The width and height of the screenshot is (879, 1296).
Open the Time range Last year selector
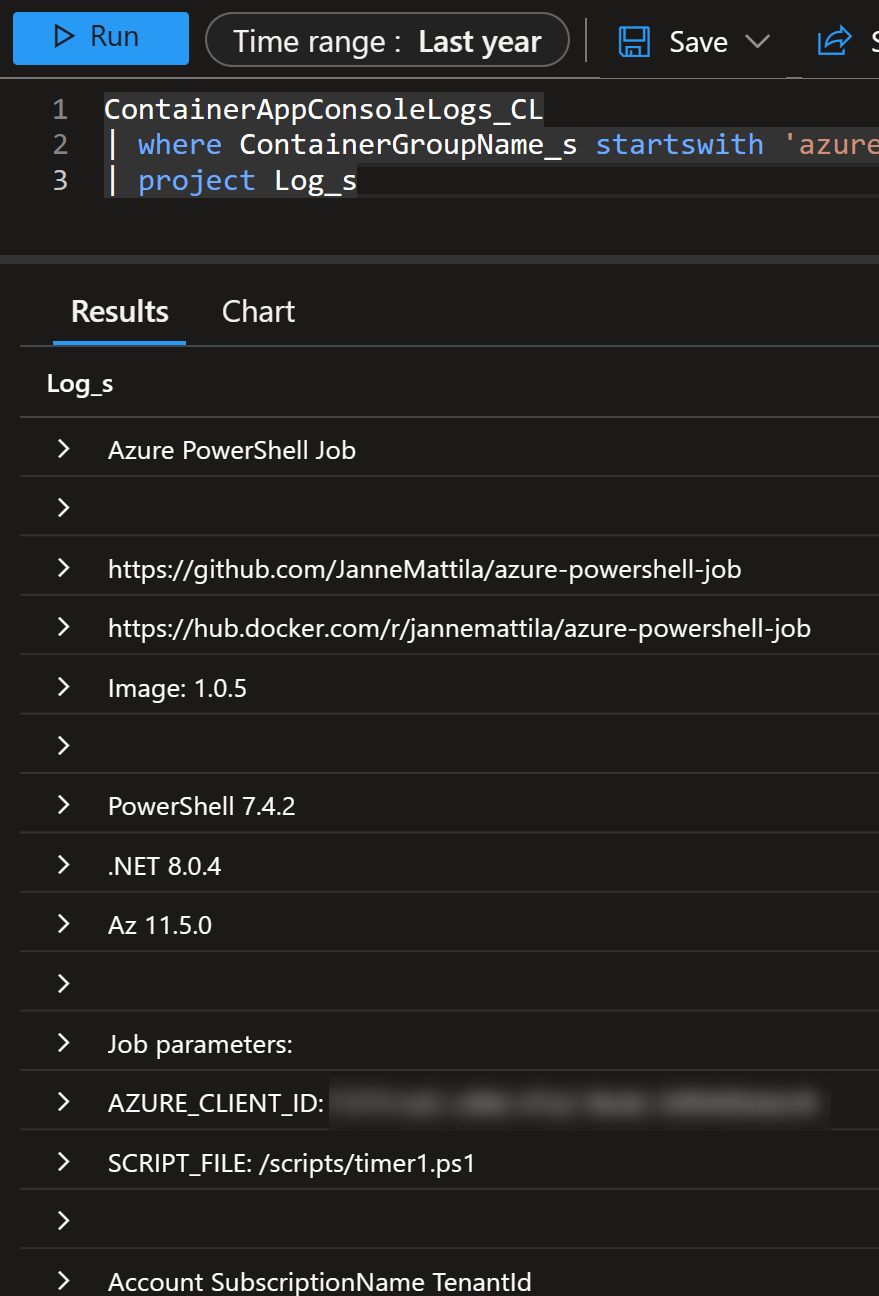387,41
